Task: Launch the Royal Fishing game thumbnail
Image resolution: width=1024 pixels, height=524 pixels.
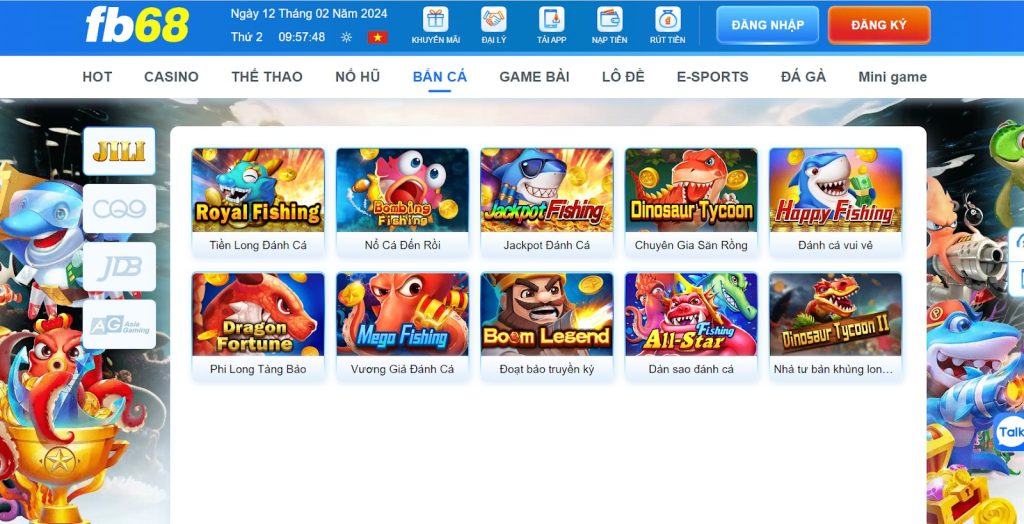Action: [x=258, y=190]
